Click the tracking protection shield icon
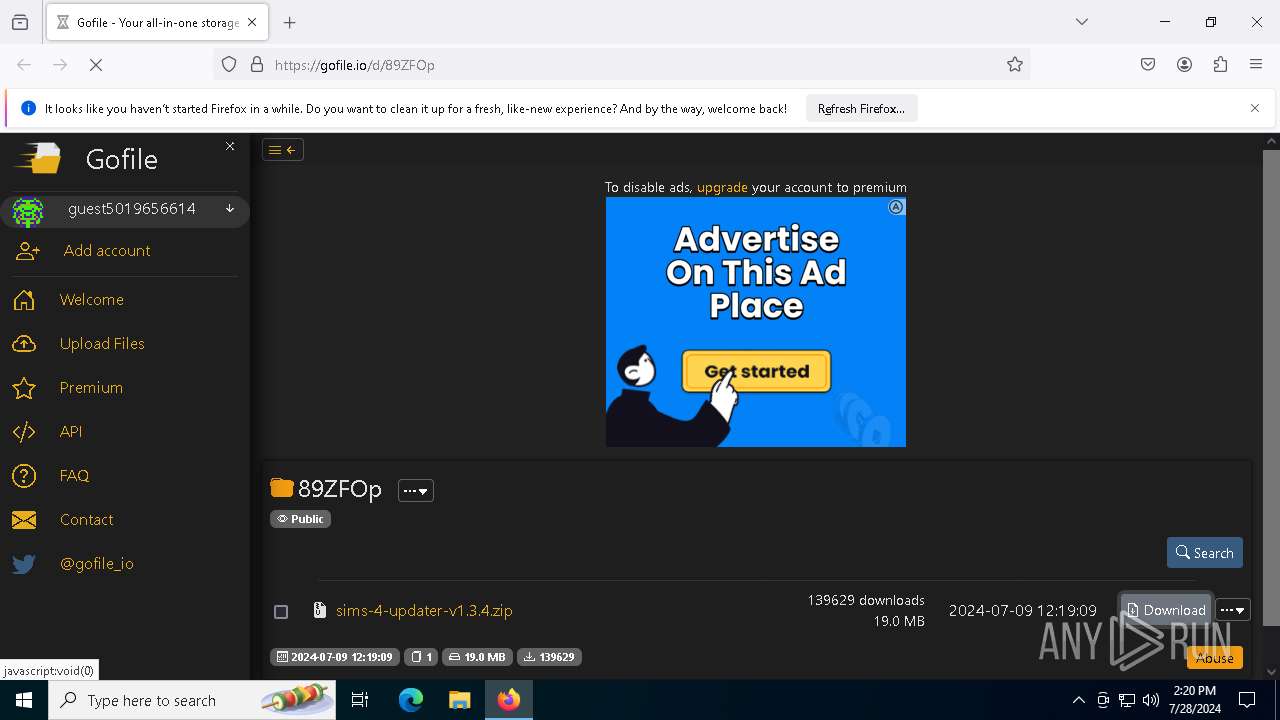1280x720 pixels. [229, 65]
